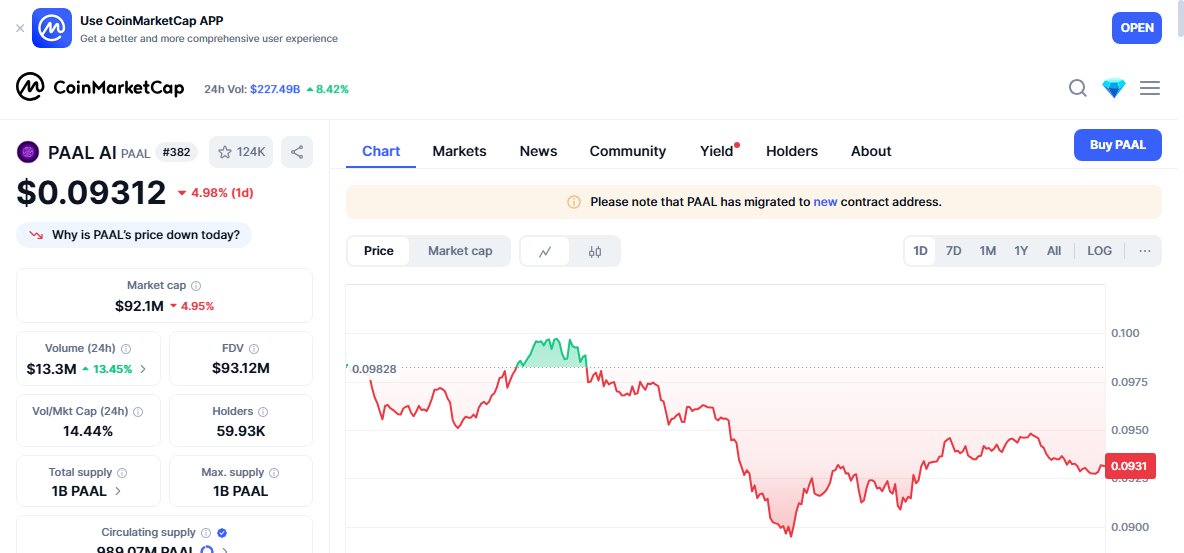Viewport: 1184px width, 553px height.
Task: Click the Buy PAAL button
Action: (x=1118, y=145)
